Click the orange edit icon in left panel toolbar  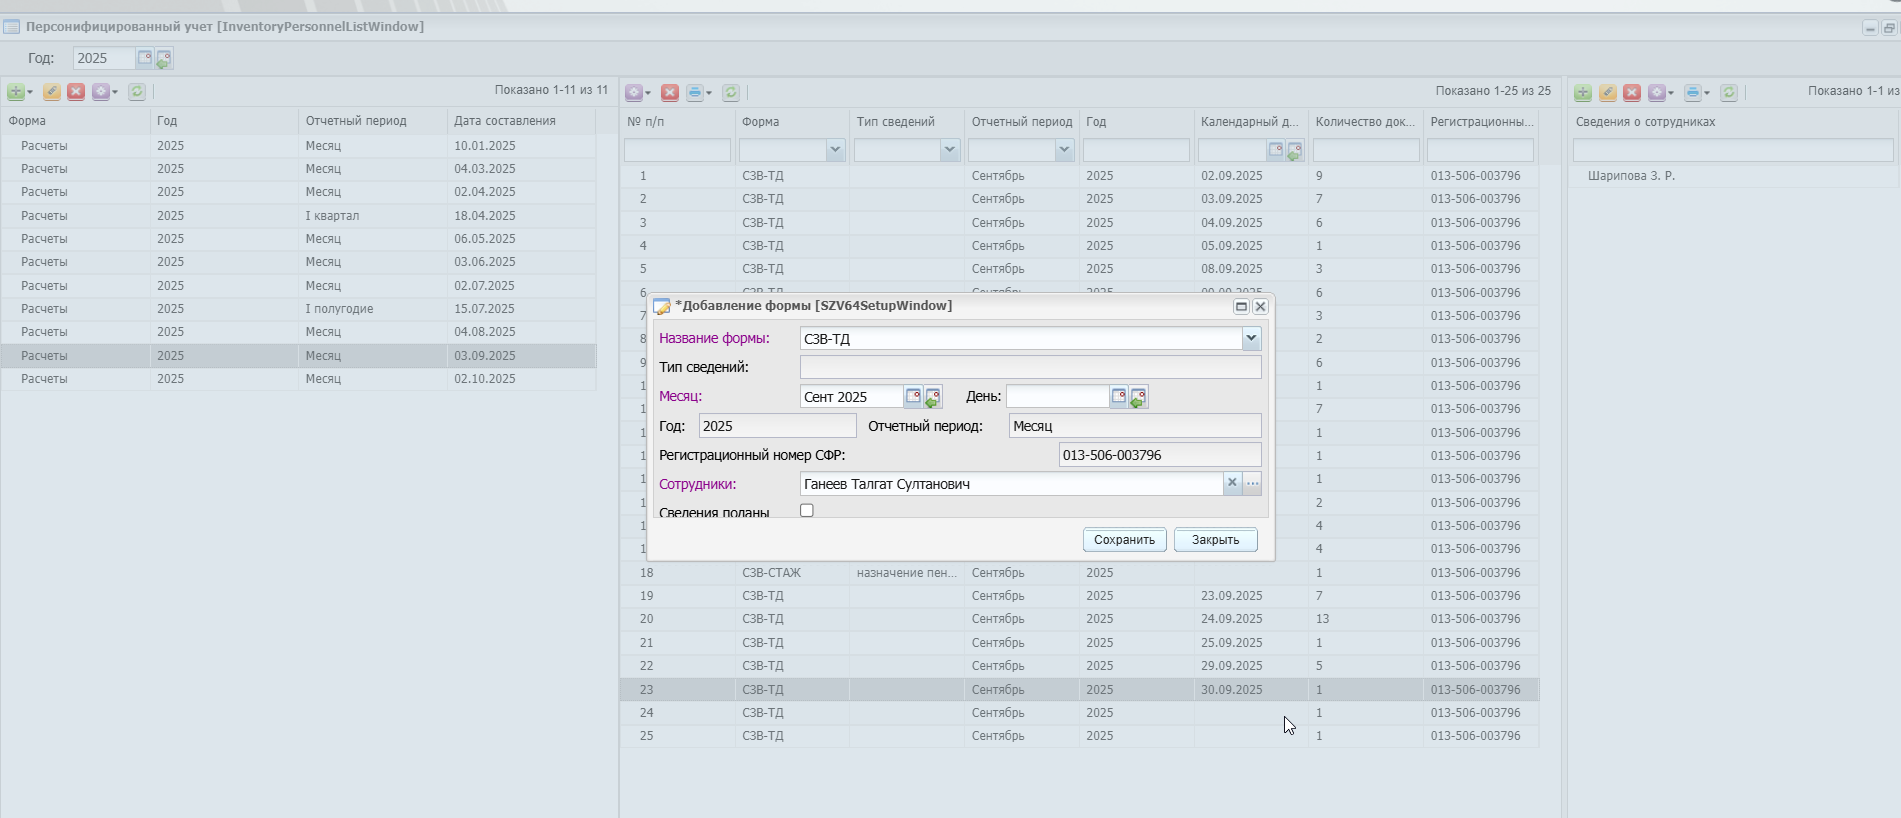click(52, 92)
